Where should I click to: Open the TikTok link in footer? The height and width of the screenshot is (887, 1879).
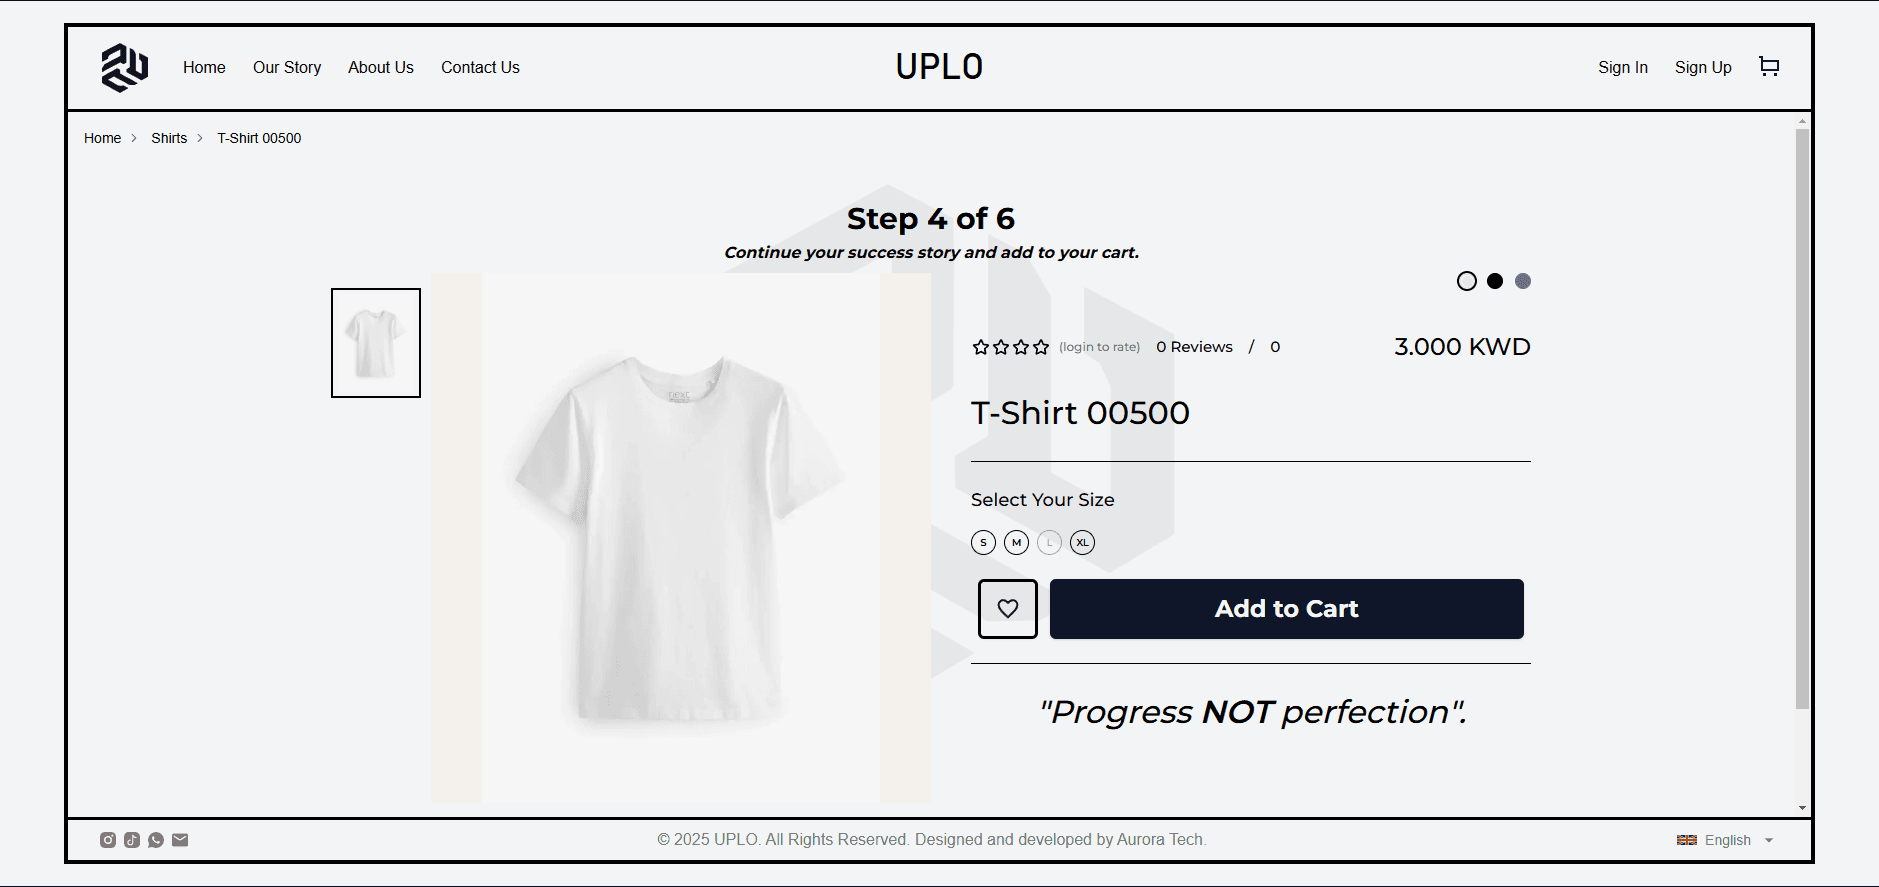pos(132,840)
